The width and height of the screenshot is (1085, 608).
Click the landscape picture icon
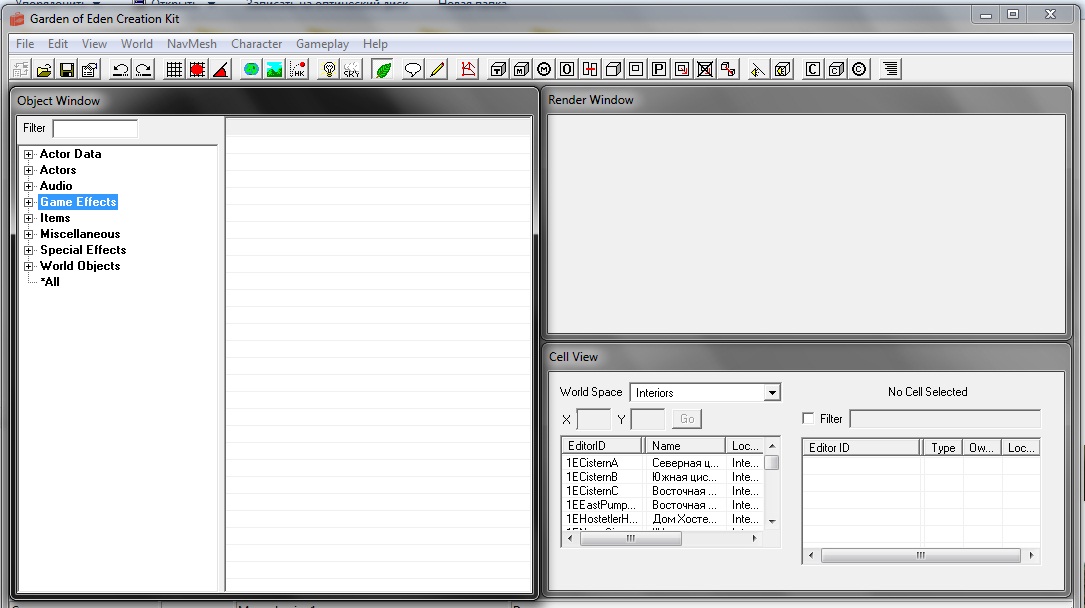pyautogui.click(x=275, y=69)
